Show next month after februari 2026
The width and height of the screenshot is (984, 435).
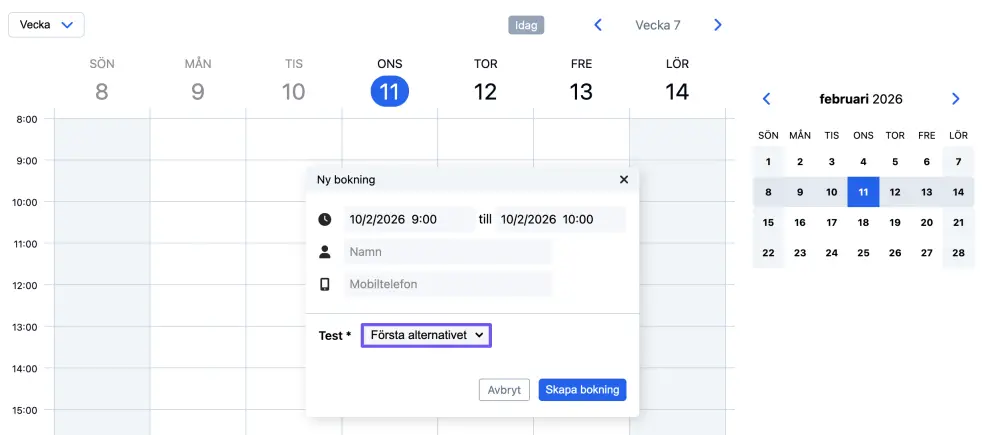coord(955,99)
